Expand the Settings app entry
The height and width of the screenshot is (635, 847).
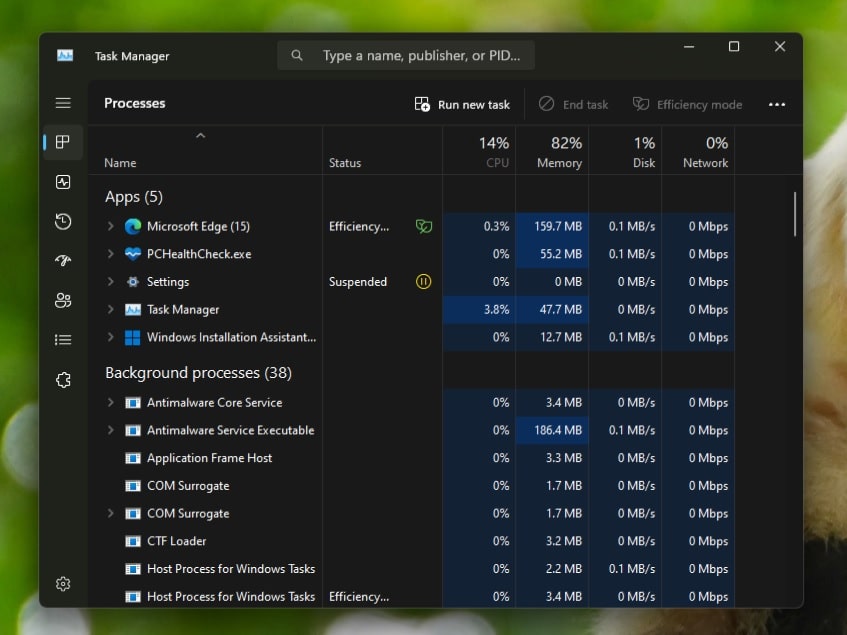111,282
